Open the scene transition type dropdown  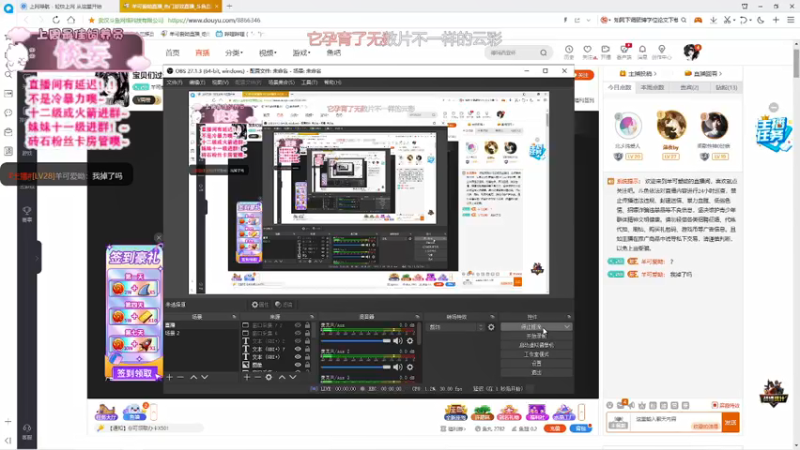pos(455,327)
